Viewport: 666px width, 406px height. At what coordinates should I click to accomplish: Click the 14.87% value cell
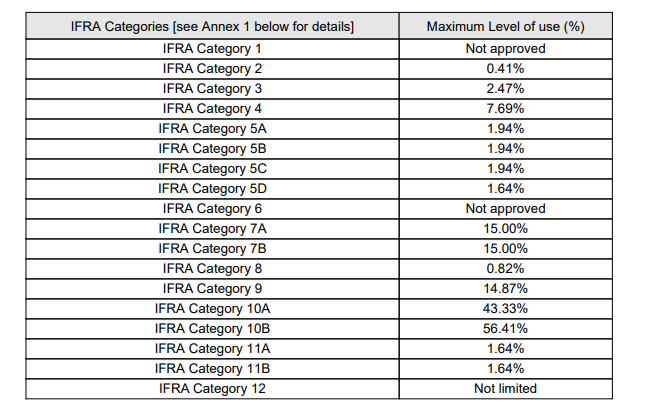tap(505, 288)
